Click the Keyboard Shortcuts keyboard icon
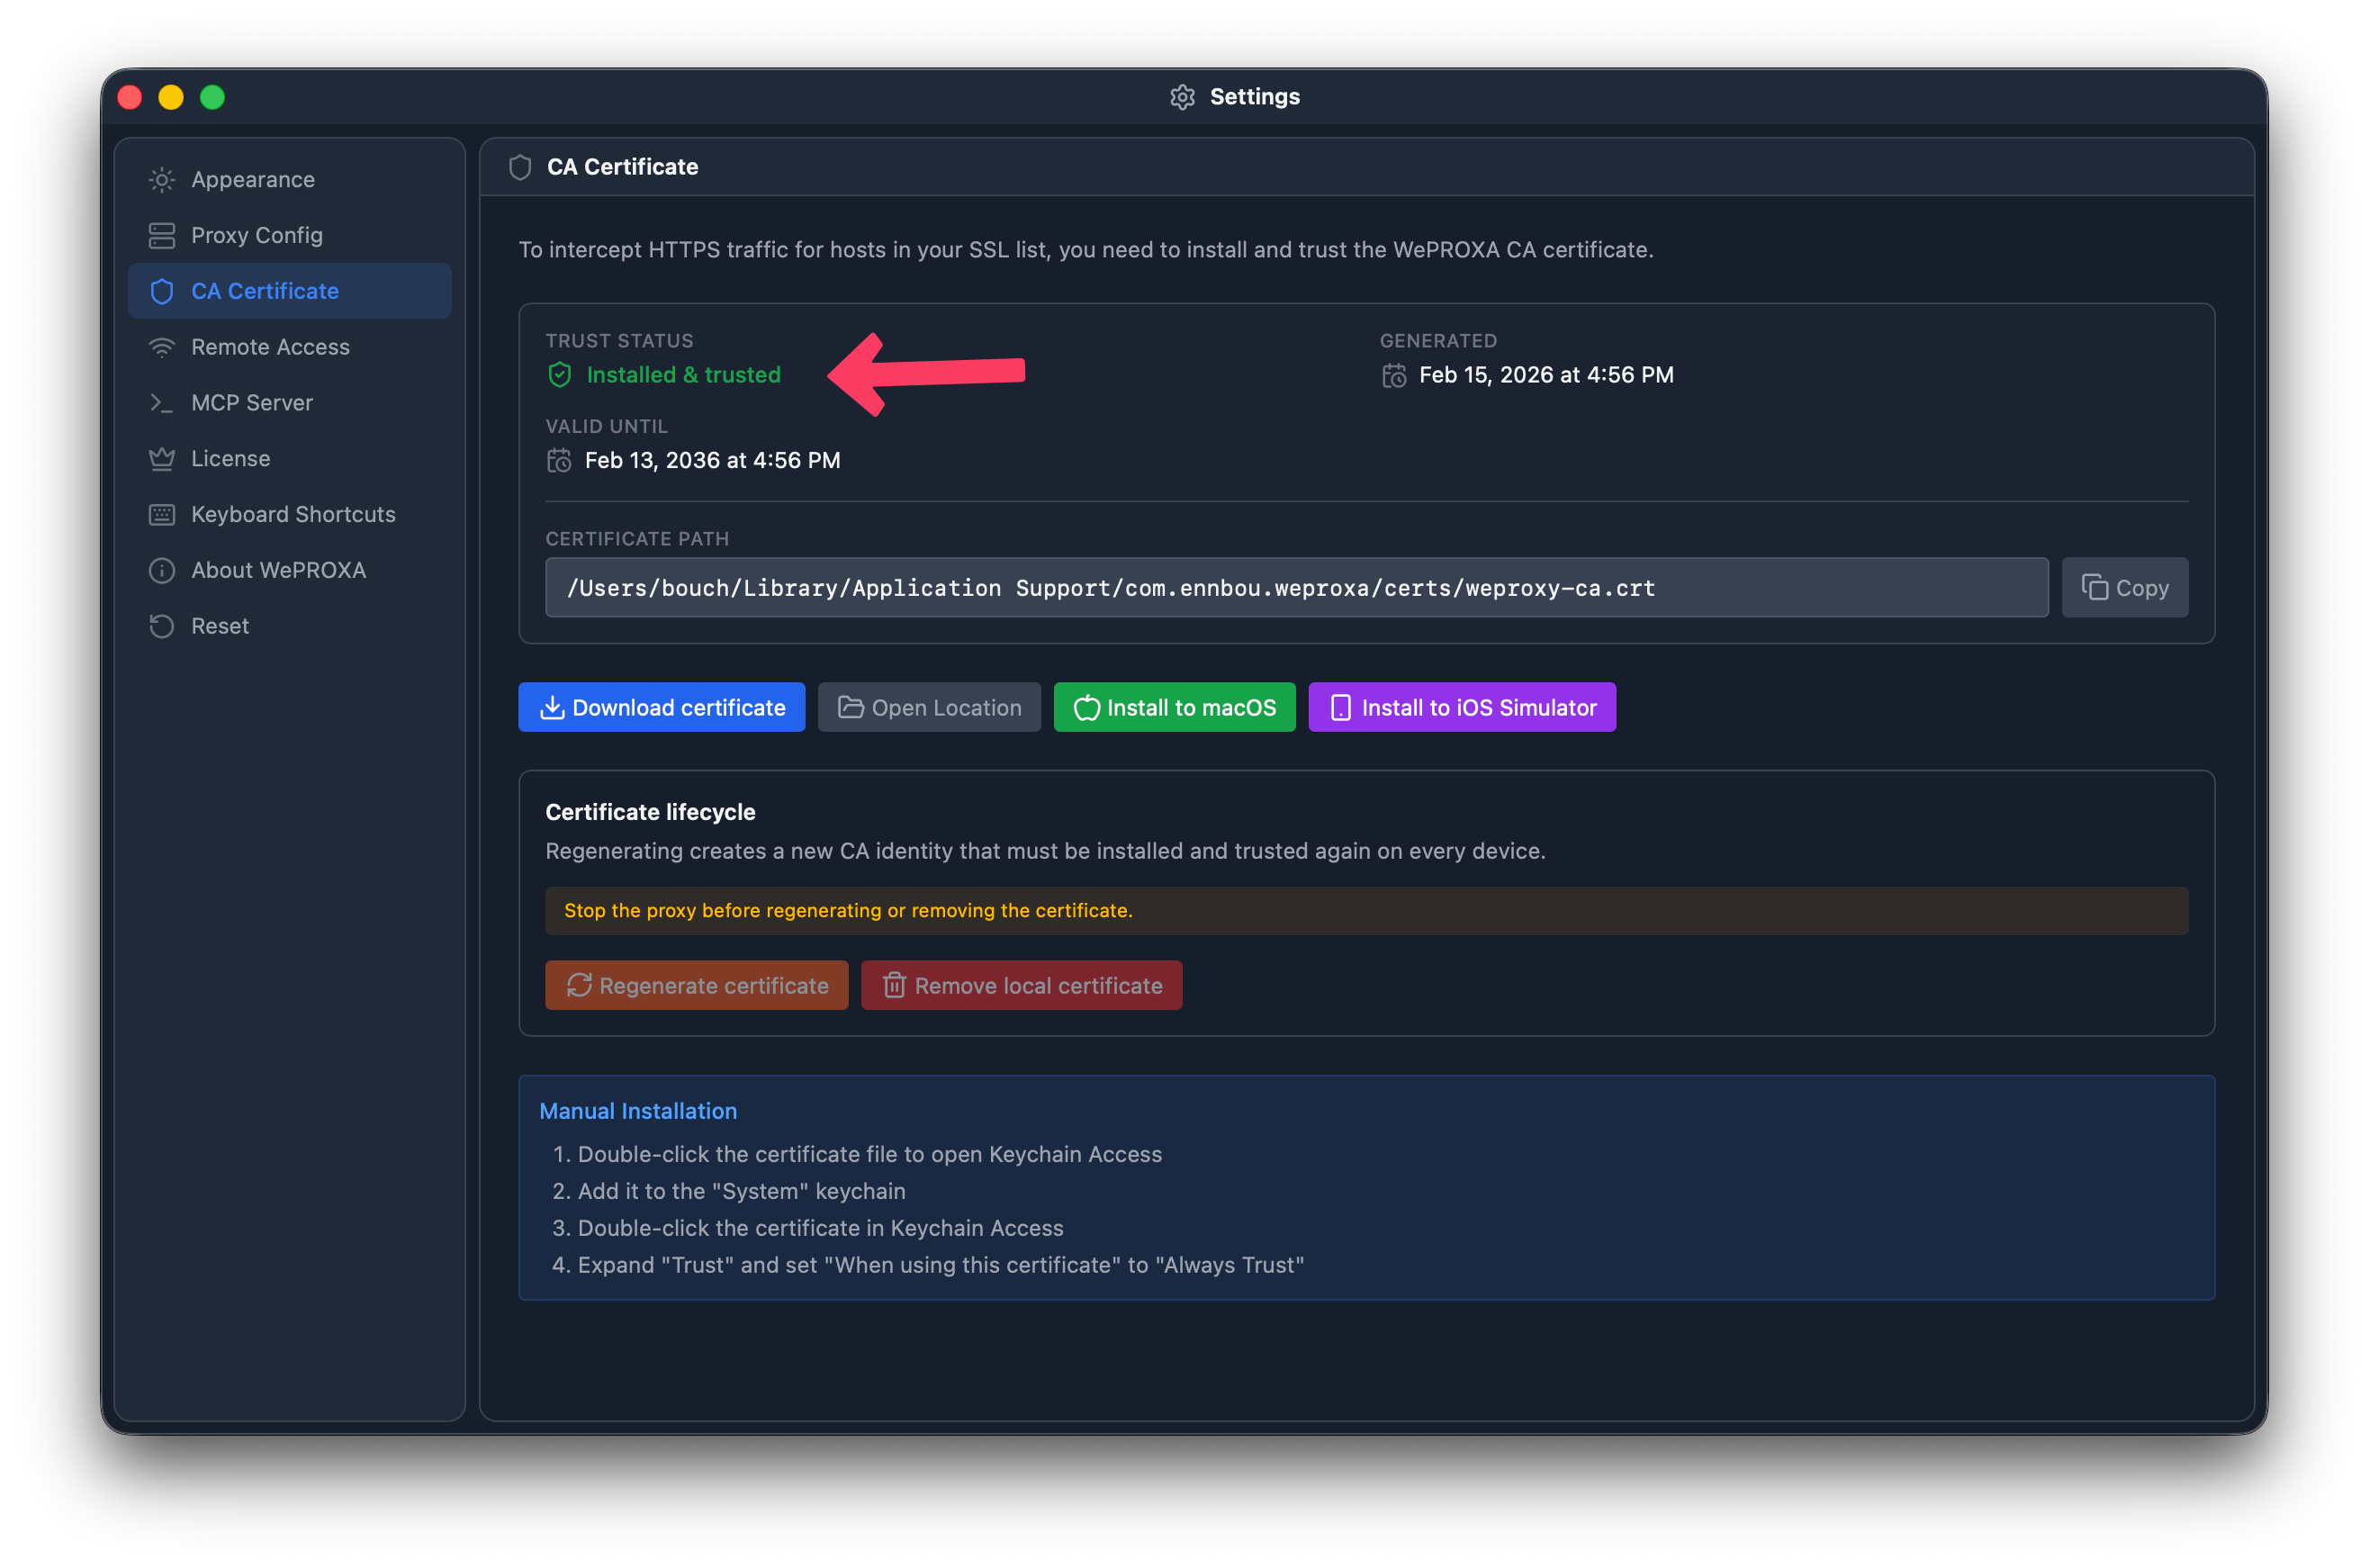The height and width of the screenshot is (1568, 2369). click(161, 515)
